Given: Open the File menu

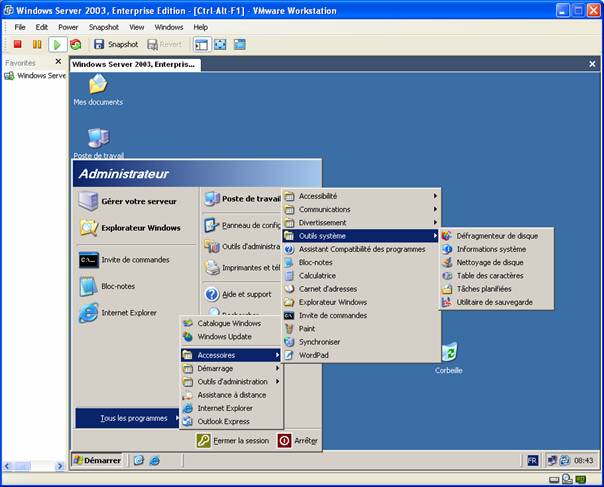Looking at the screenshot, I should [20, 27].
